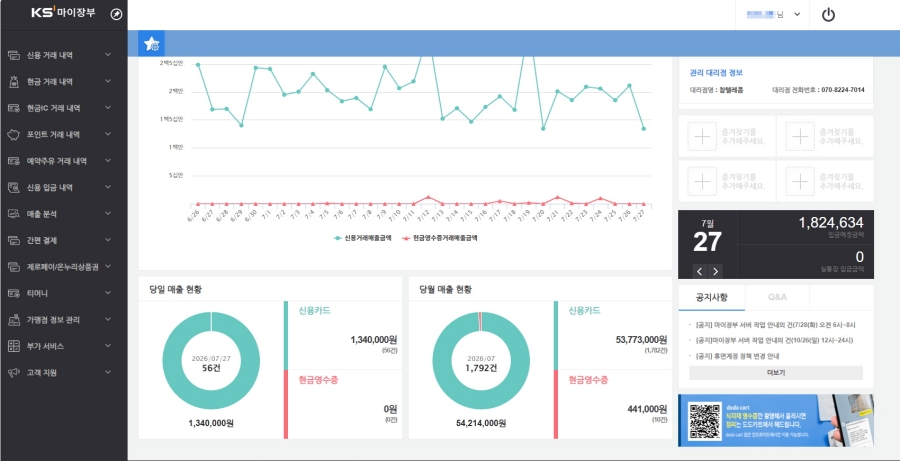Screen dimensions: 900x461
Task: Click the power logout icon
Action: [x=828, y=15]
